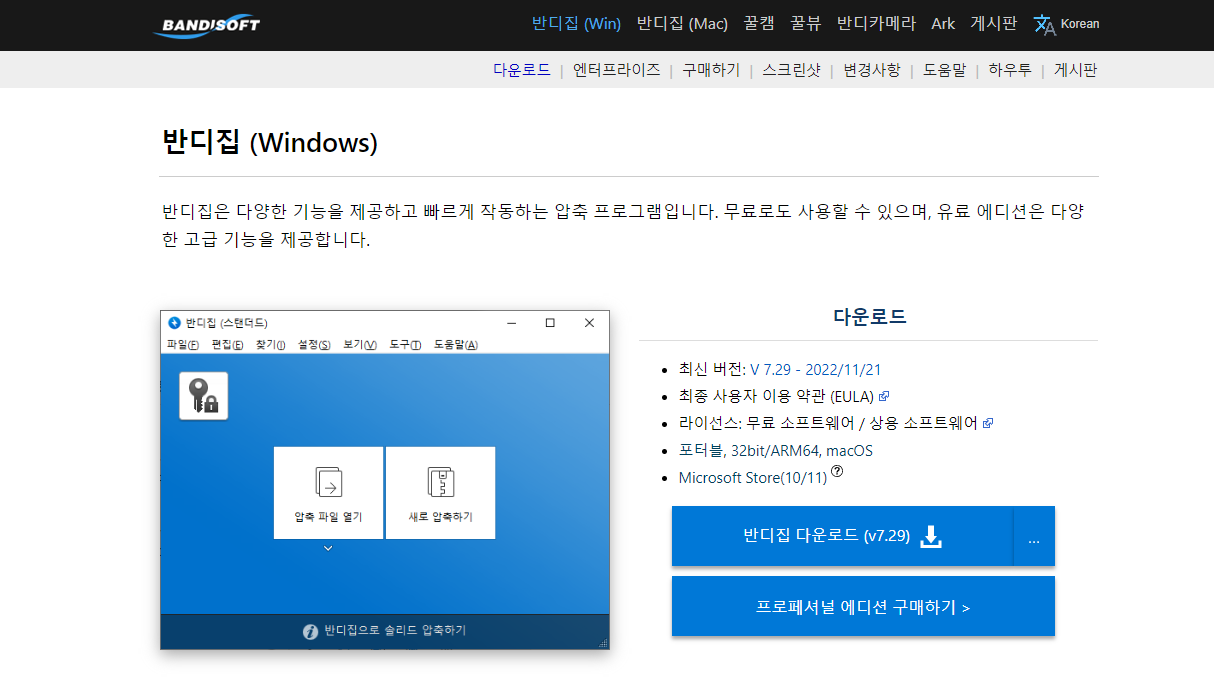Open 도구(T) menu in Bandizip window
The height and width of the screenshot is (692, 1214).
click(x=405, y=344)
